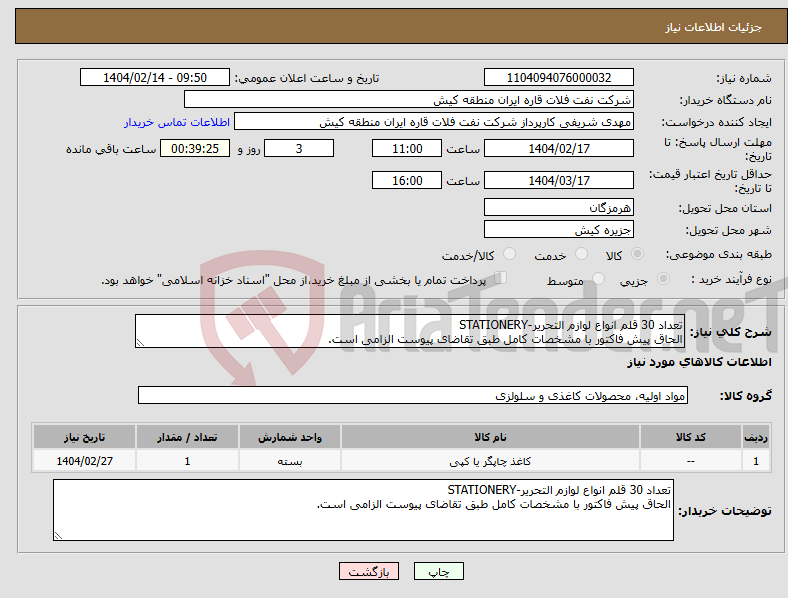Toggle the اسناد خزانه اسلامی payment checkbox

click(501, 277)
